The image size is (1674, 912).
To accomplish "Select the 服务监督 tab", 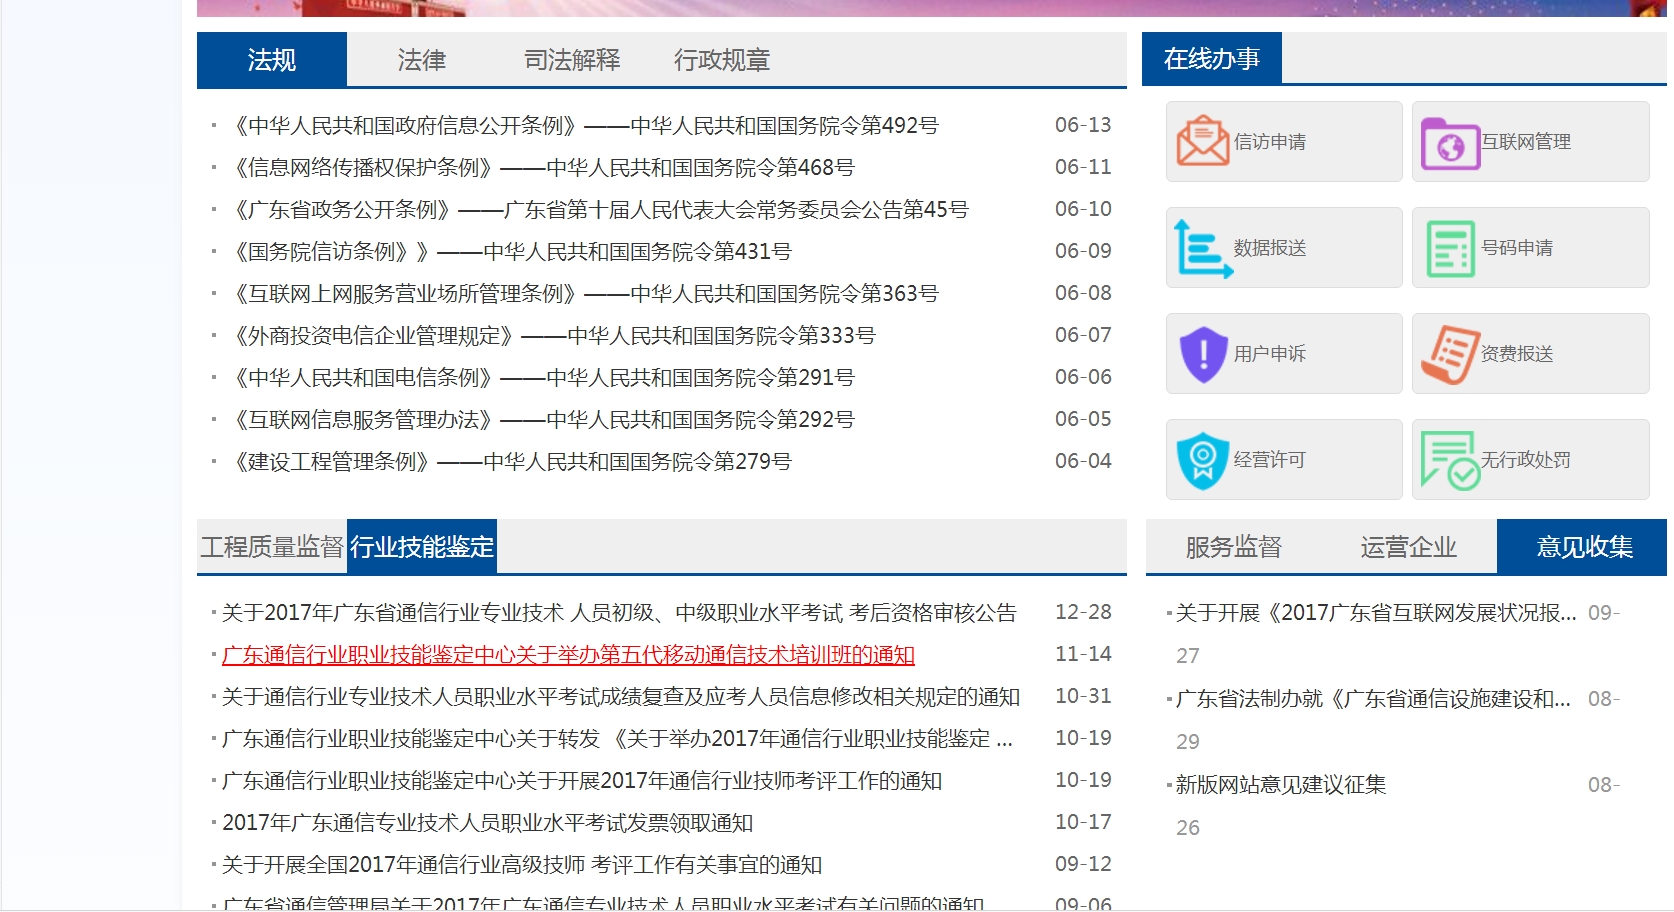I will (1233, 547).
